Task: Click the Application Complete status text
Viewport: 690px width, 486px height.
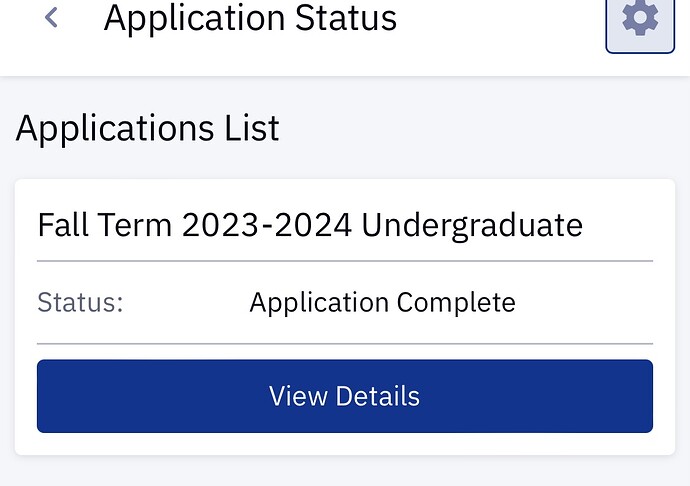Action: pyautogui.click(x=382, y=302)
